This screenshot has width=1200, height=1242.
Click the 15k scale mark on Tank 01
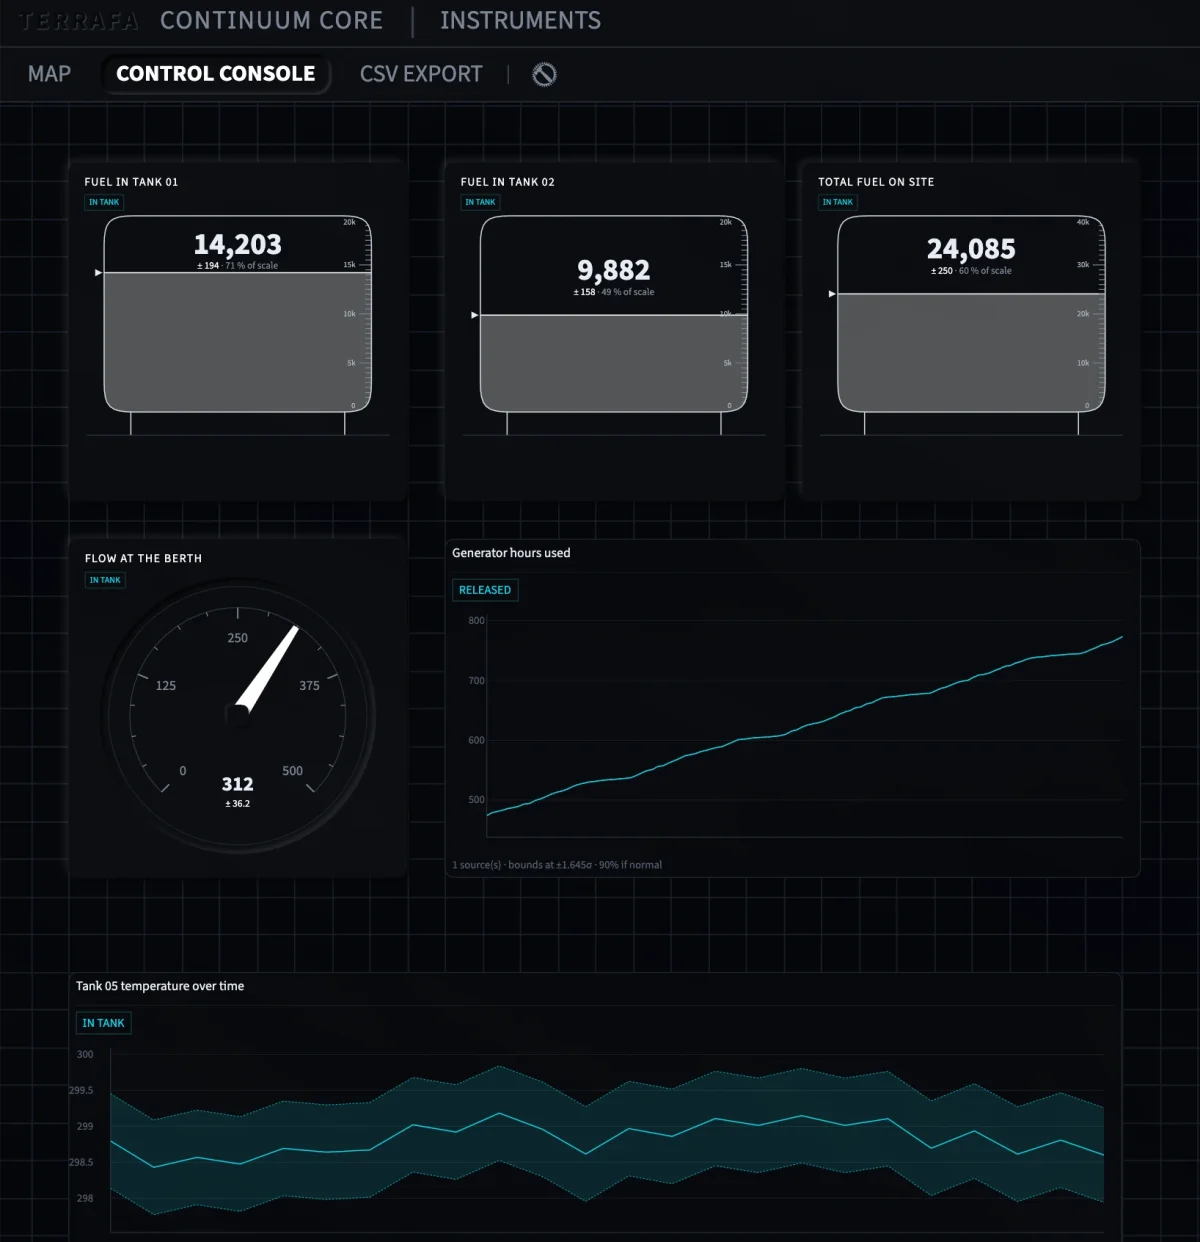[349, 265]
